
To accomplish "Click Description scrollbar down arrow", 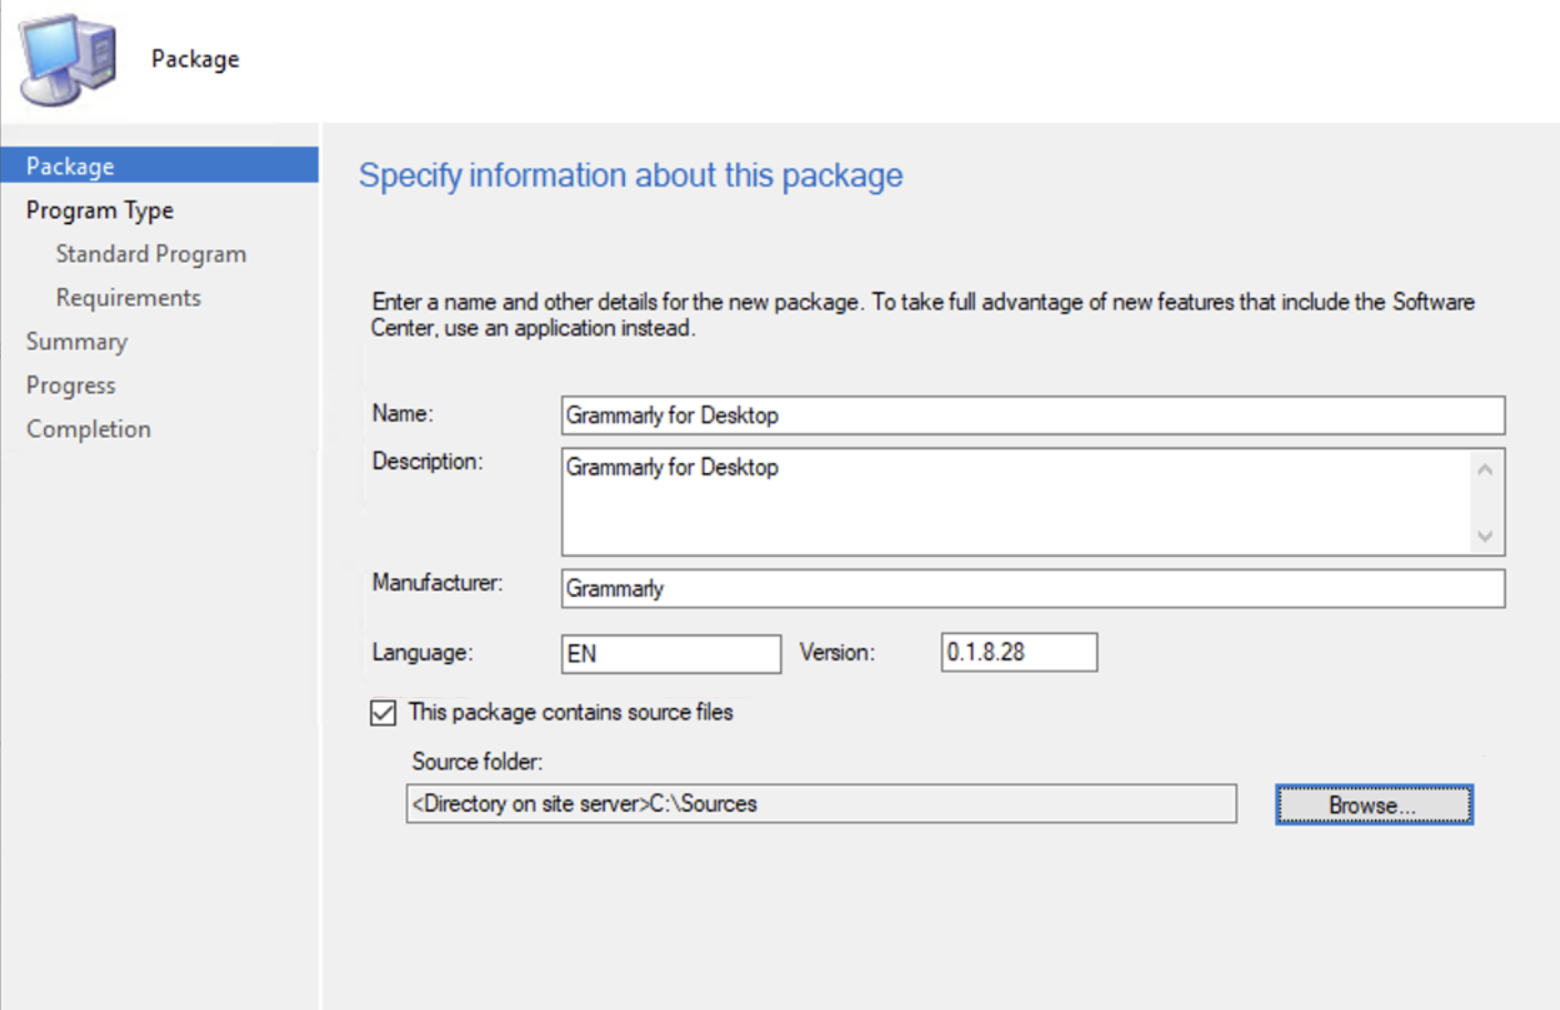I will click(x=1485, y=536).
